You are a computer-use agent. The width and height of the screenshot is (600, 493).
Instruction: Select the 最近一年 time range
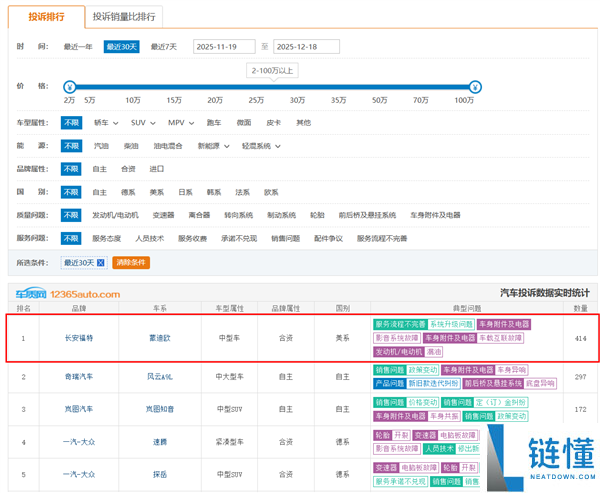[79, 47]
